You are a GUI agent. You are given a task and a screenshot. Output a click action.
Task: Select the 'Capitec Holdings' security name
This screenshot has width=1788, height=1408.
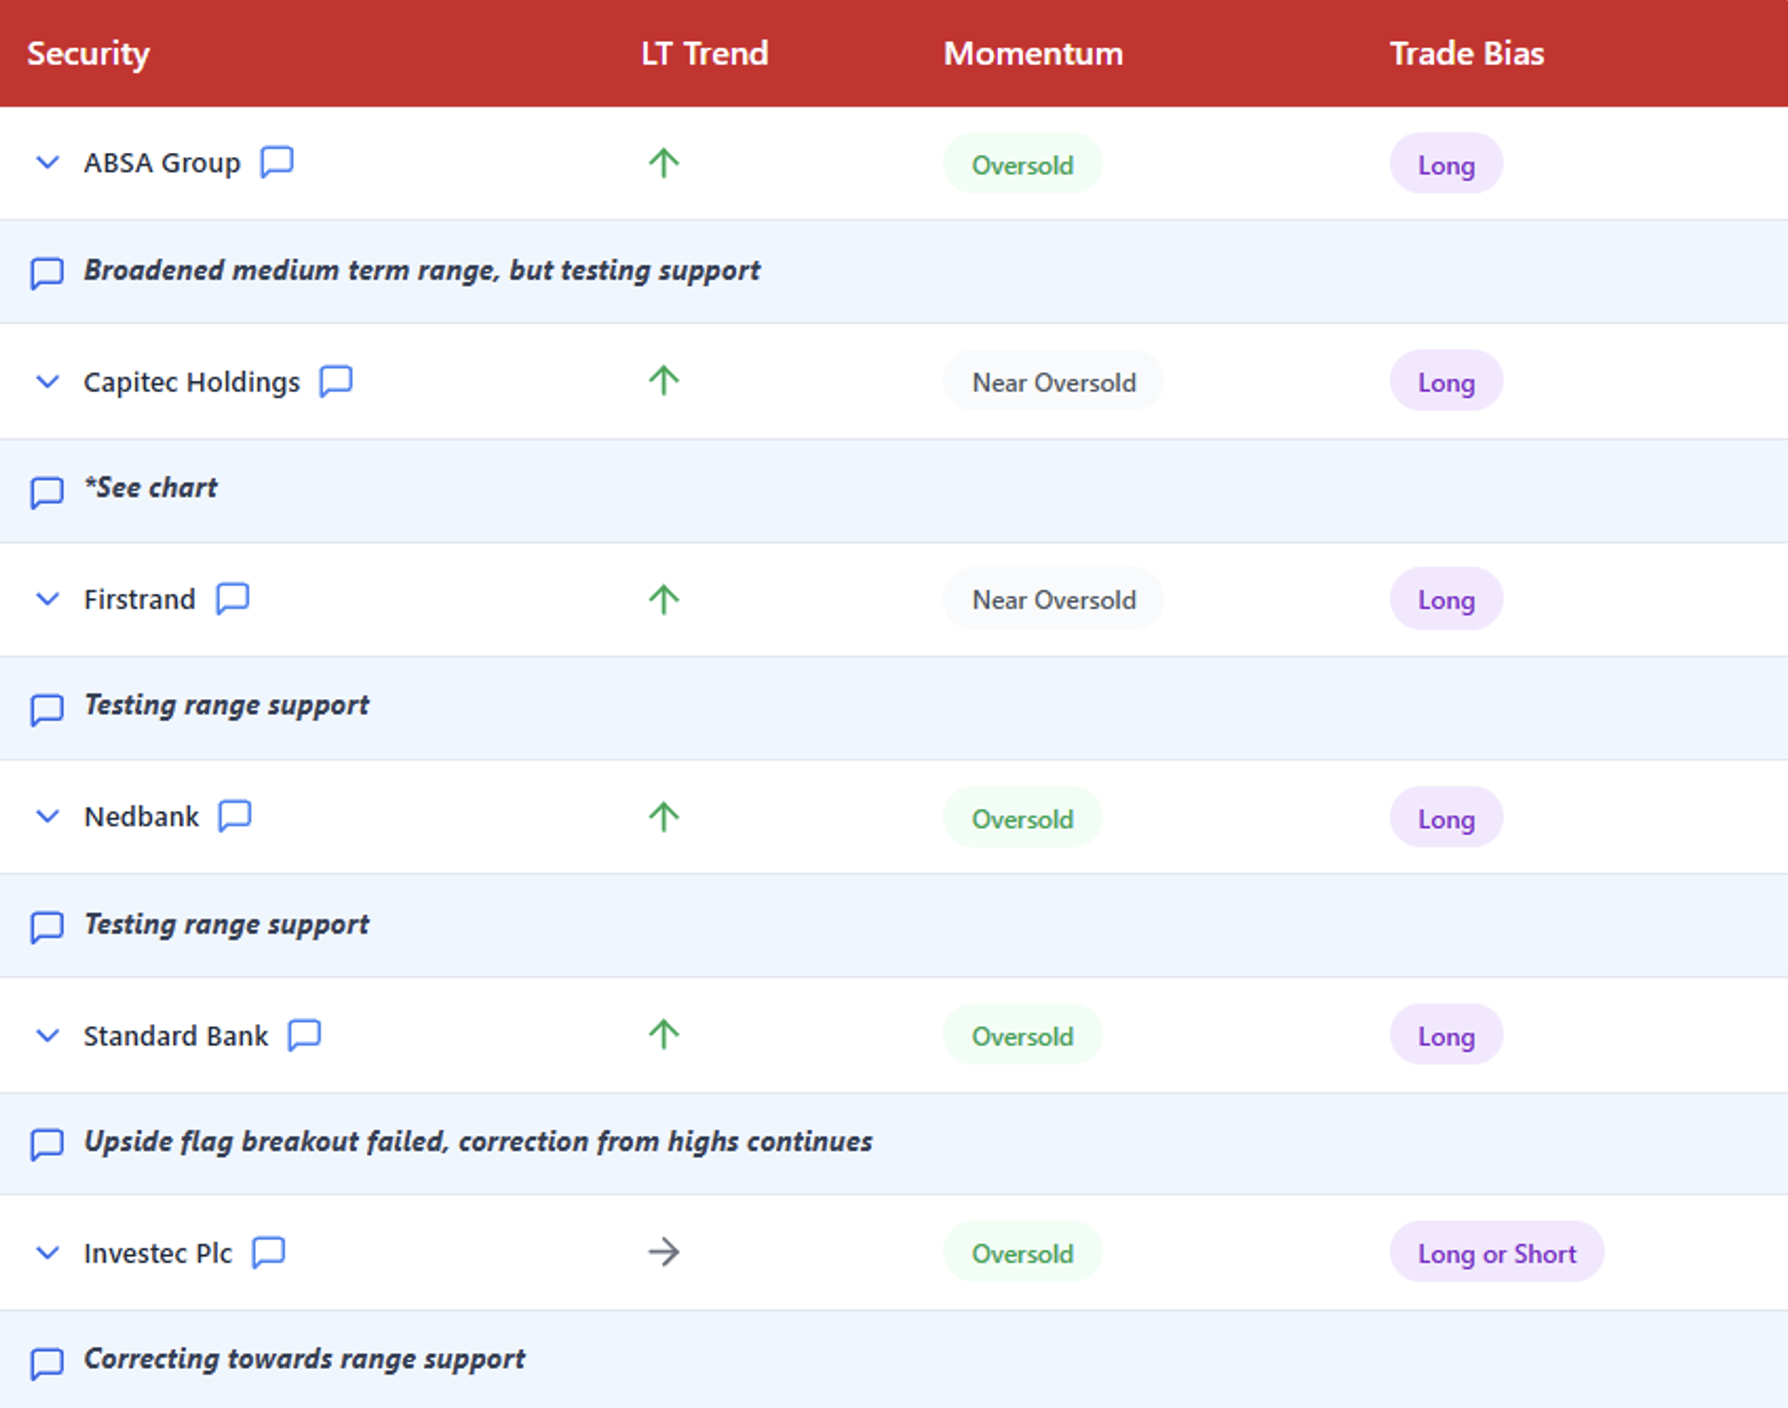pyautogui.click(x=192, y=382)
